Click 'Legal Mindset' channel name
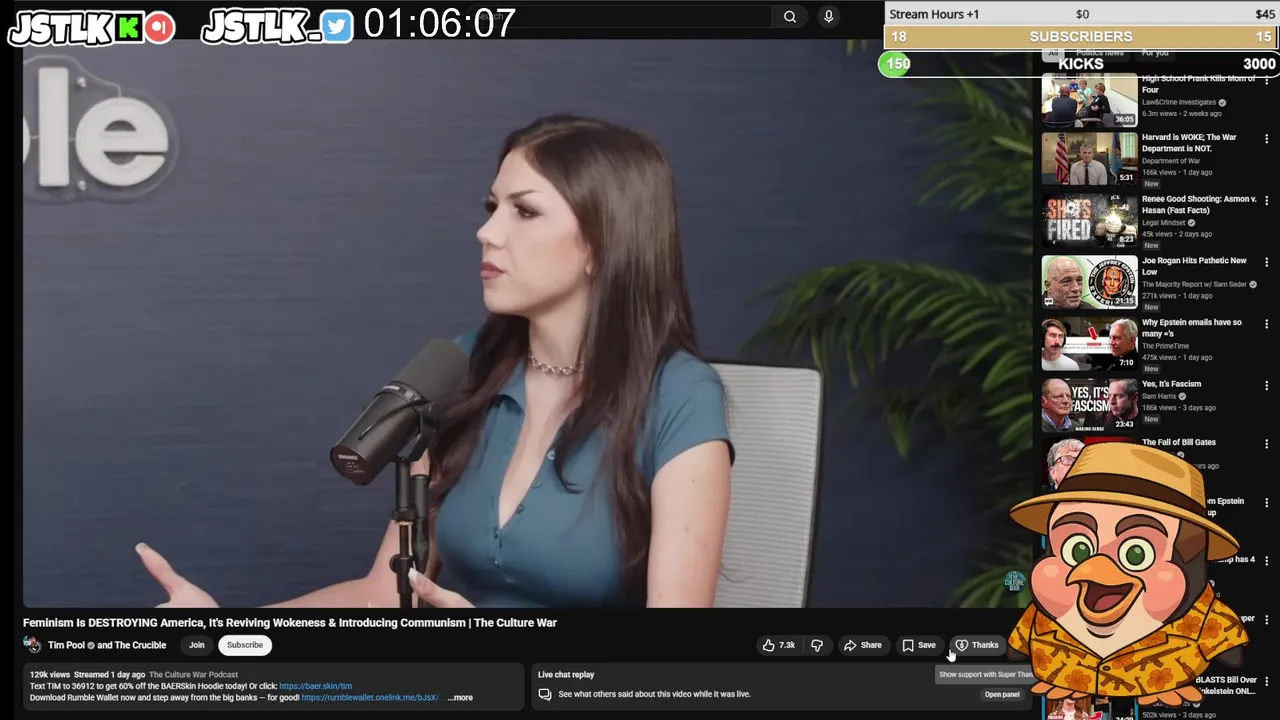 click(x=1164, y=223)
